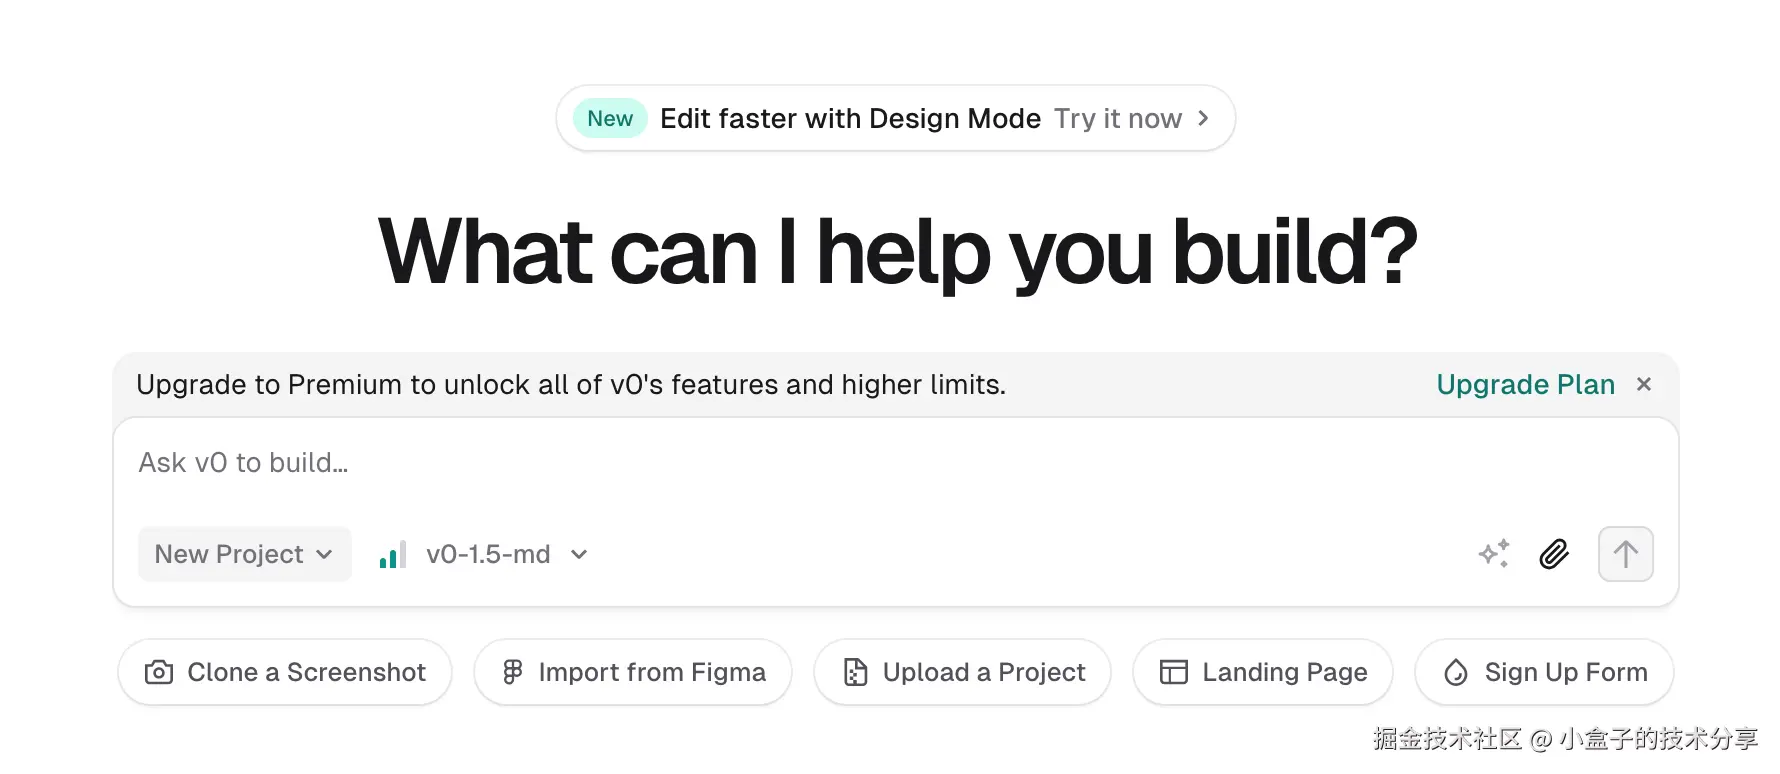Choose the Landing Page suggestion
Viewport: 1780px width, 774px height.
(x=1263, y=672)
